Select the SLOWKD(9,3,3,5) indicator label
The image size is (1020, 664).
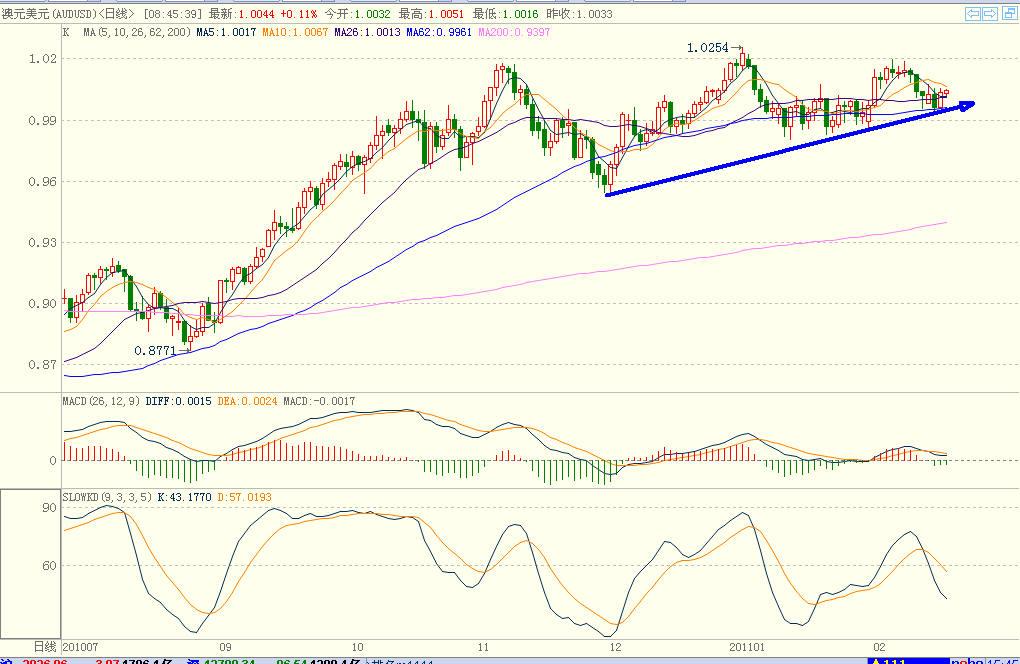(107, 497)
